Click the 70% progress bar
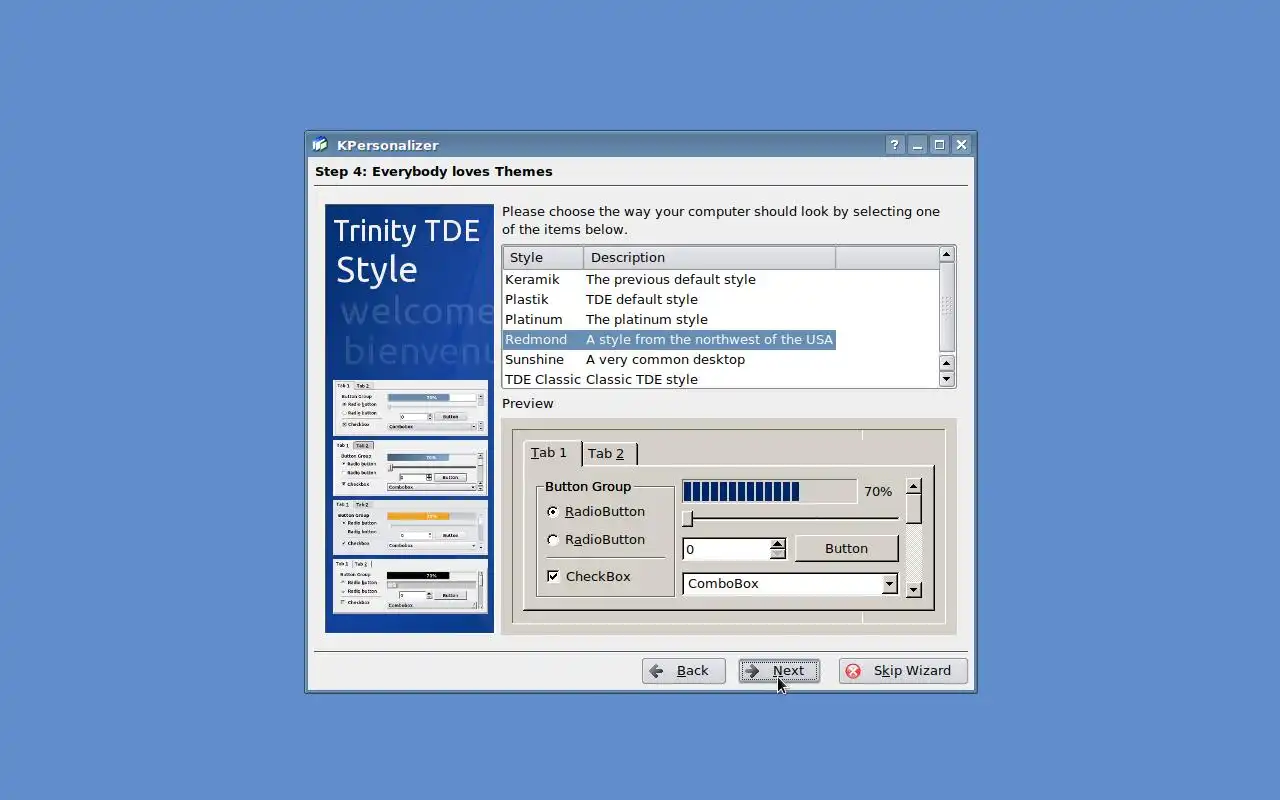The height and width of the screenshot is (800, 1280). [769, 491]
